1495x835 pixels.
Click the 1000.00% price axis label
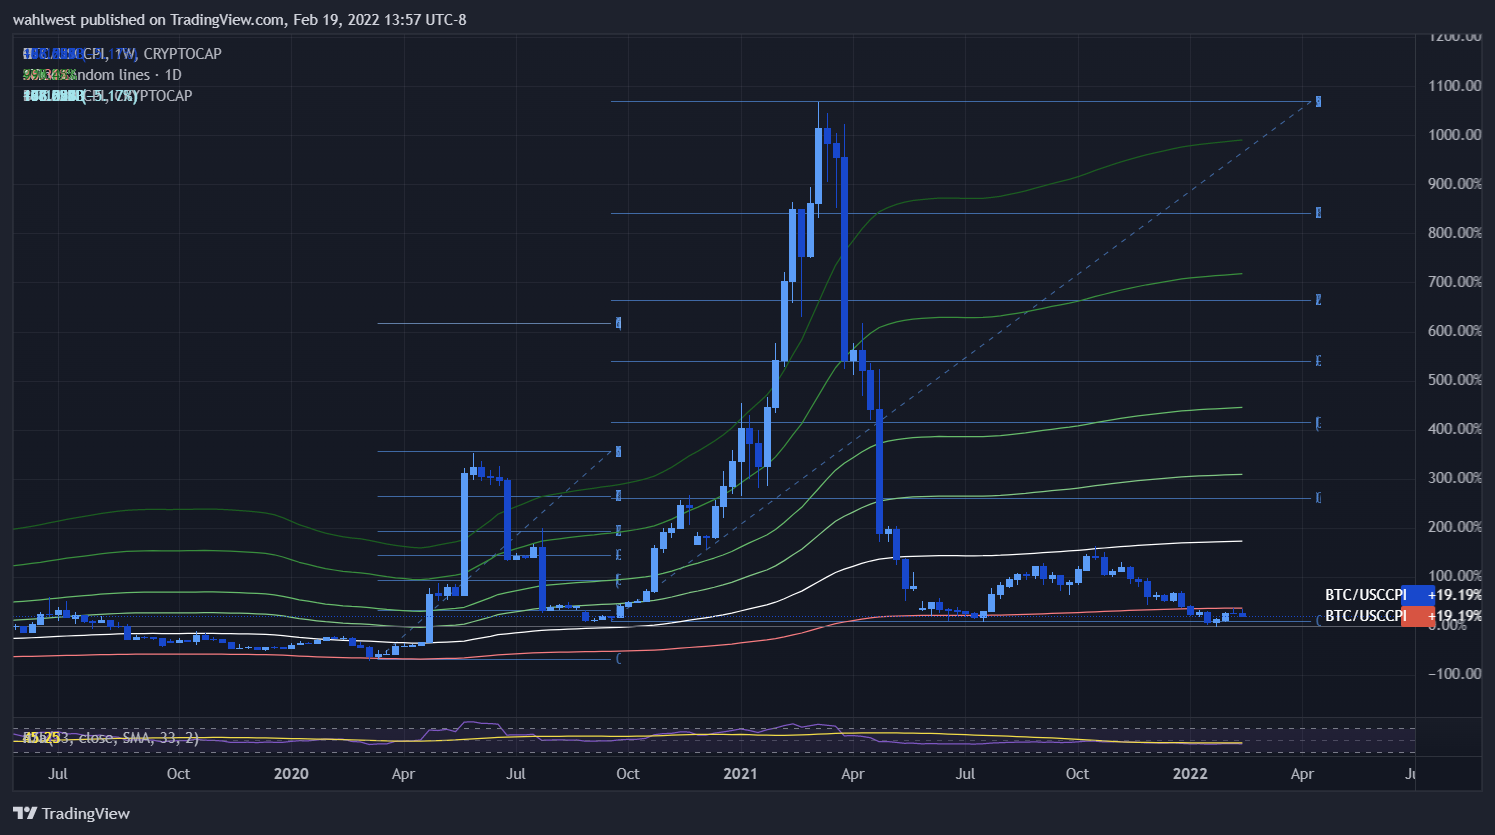tap(1455, 135)
